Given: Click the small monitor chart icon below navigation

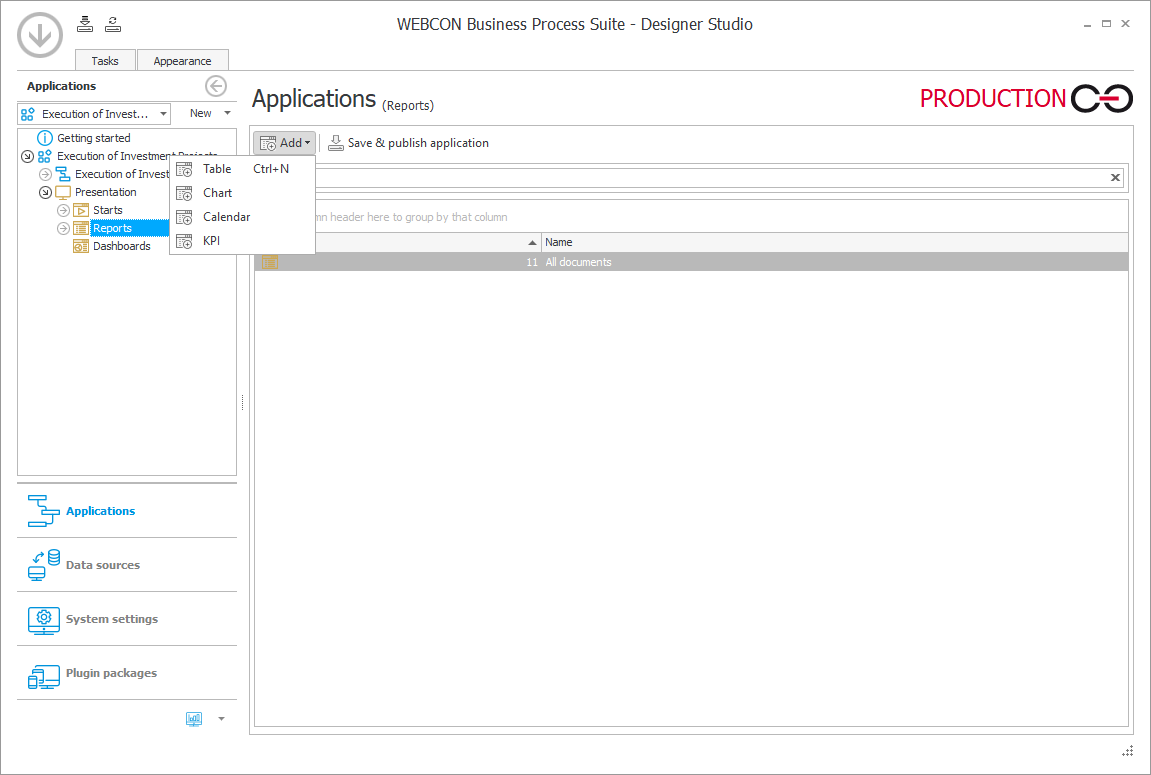Looking at the screenshot, I should pyautogui.click(x=194, y=718).
